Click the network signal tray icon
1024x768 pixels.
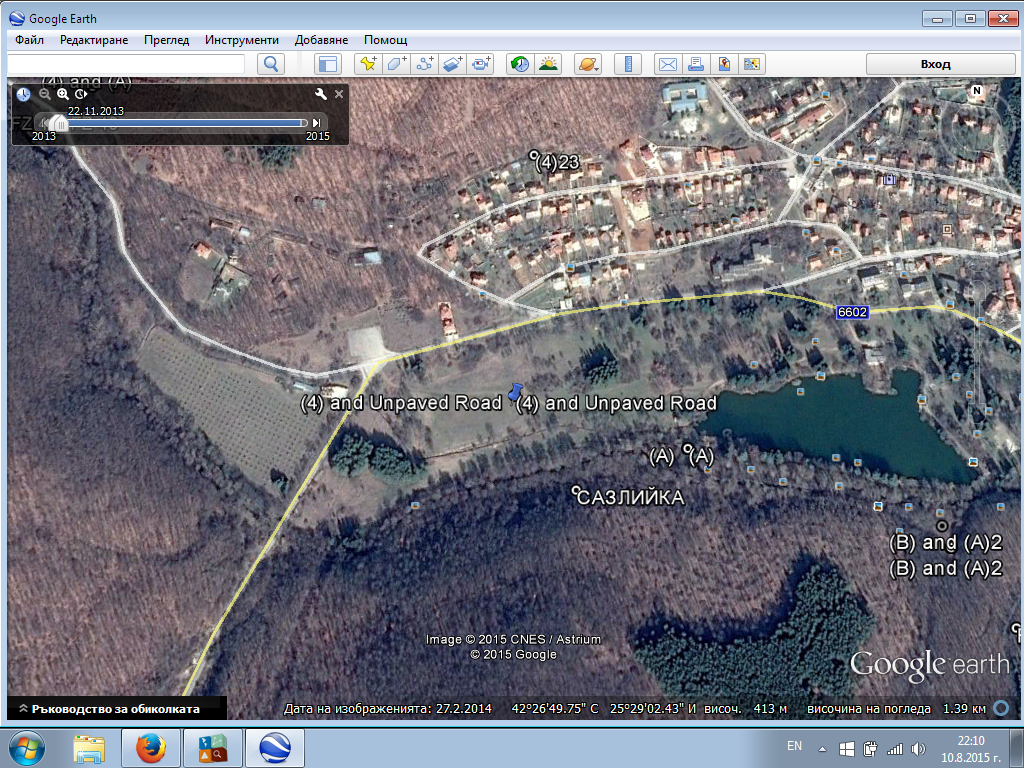(894, 749)
